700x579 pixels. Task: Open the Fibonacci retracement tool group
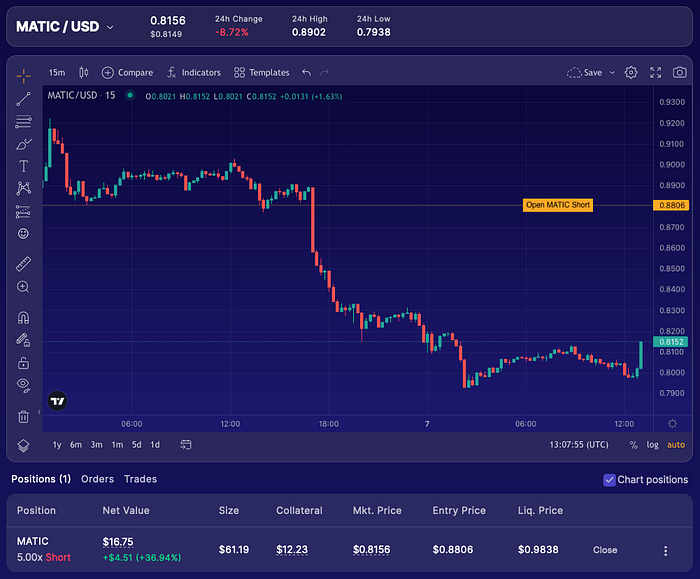click(24, 121)
